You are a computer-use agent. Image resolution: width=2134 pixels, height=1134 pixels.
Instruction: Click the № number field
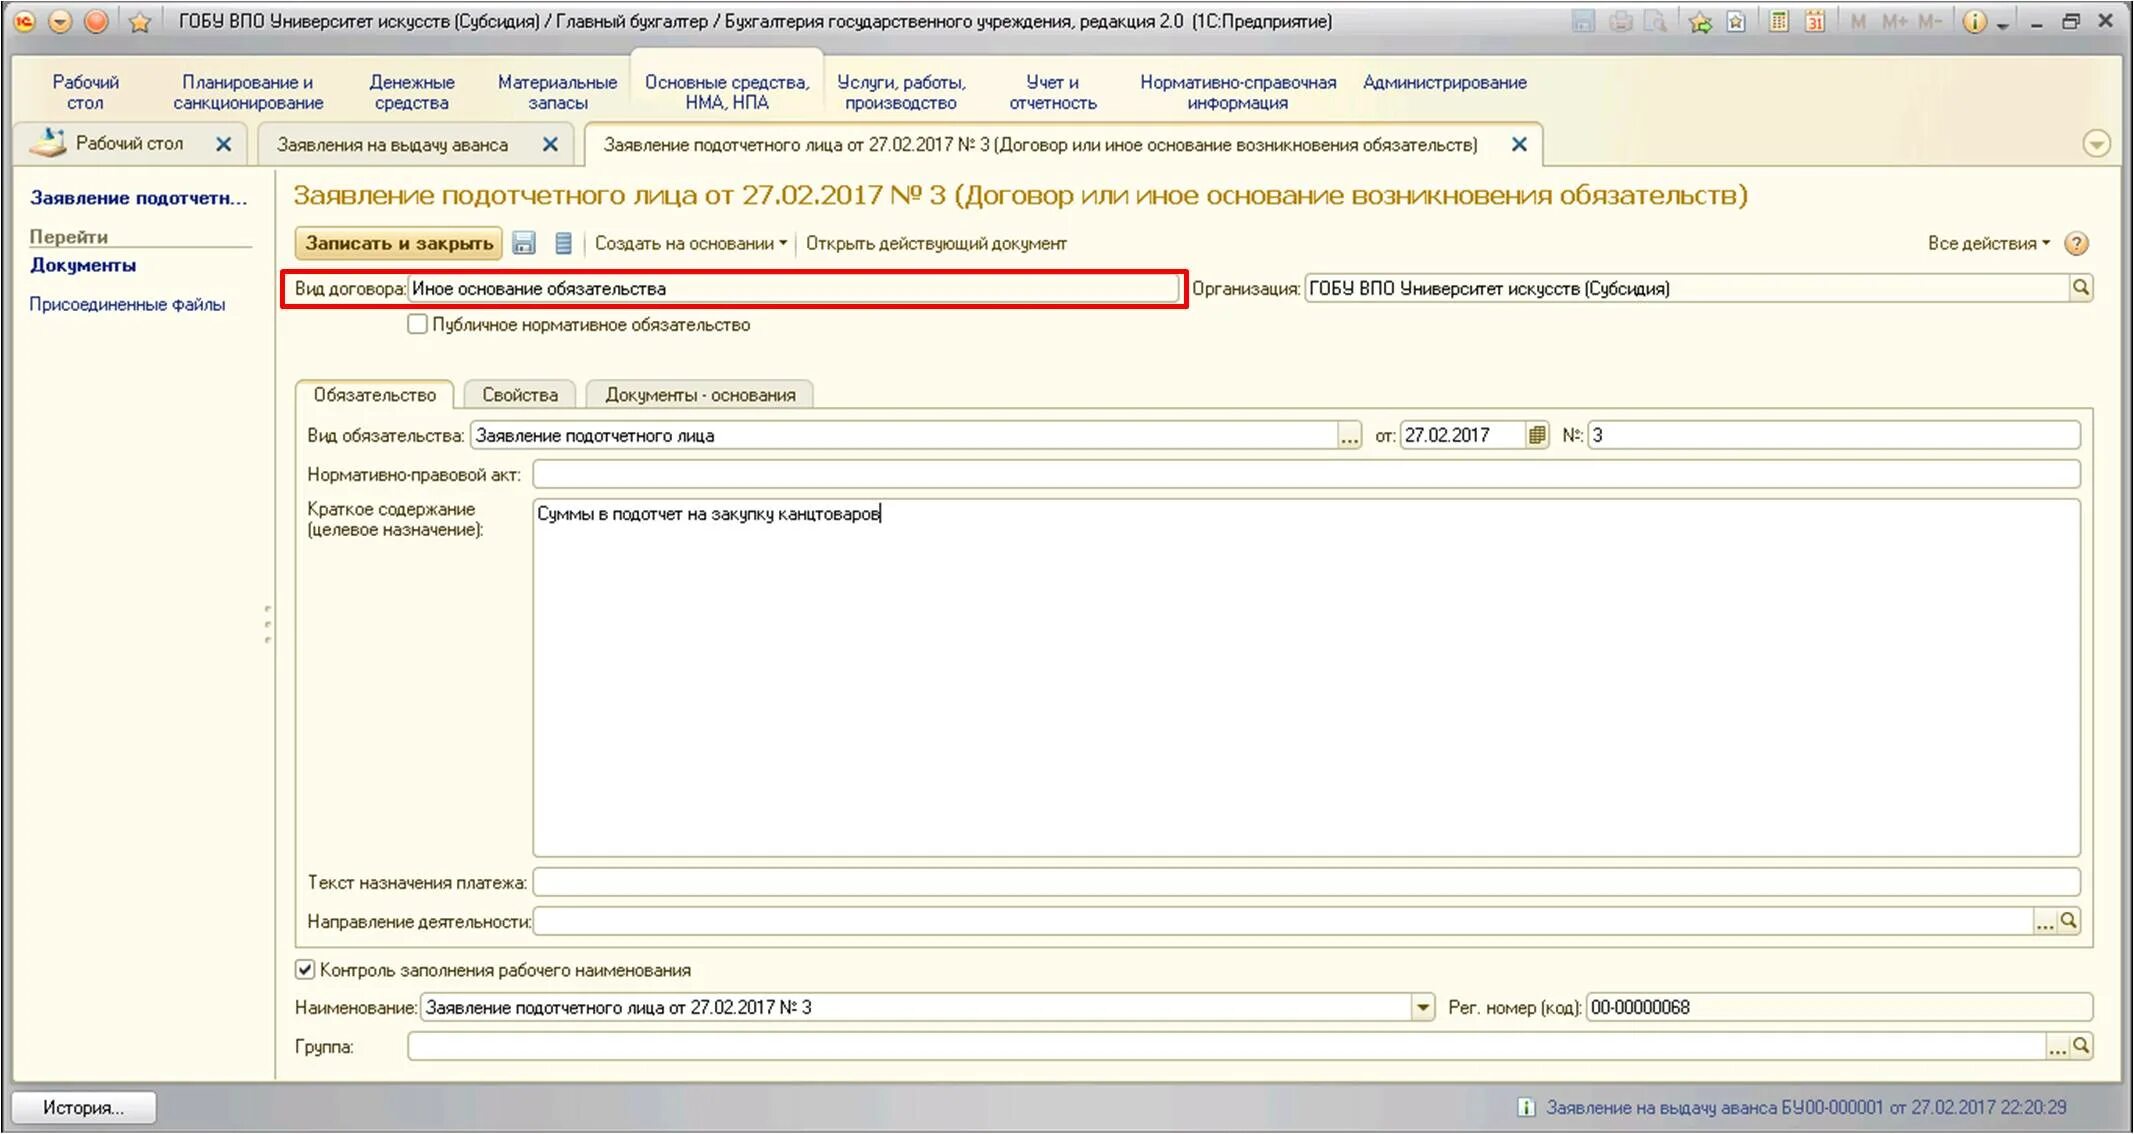tap(1834, 435)
